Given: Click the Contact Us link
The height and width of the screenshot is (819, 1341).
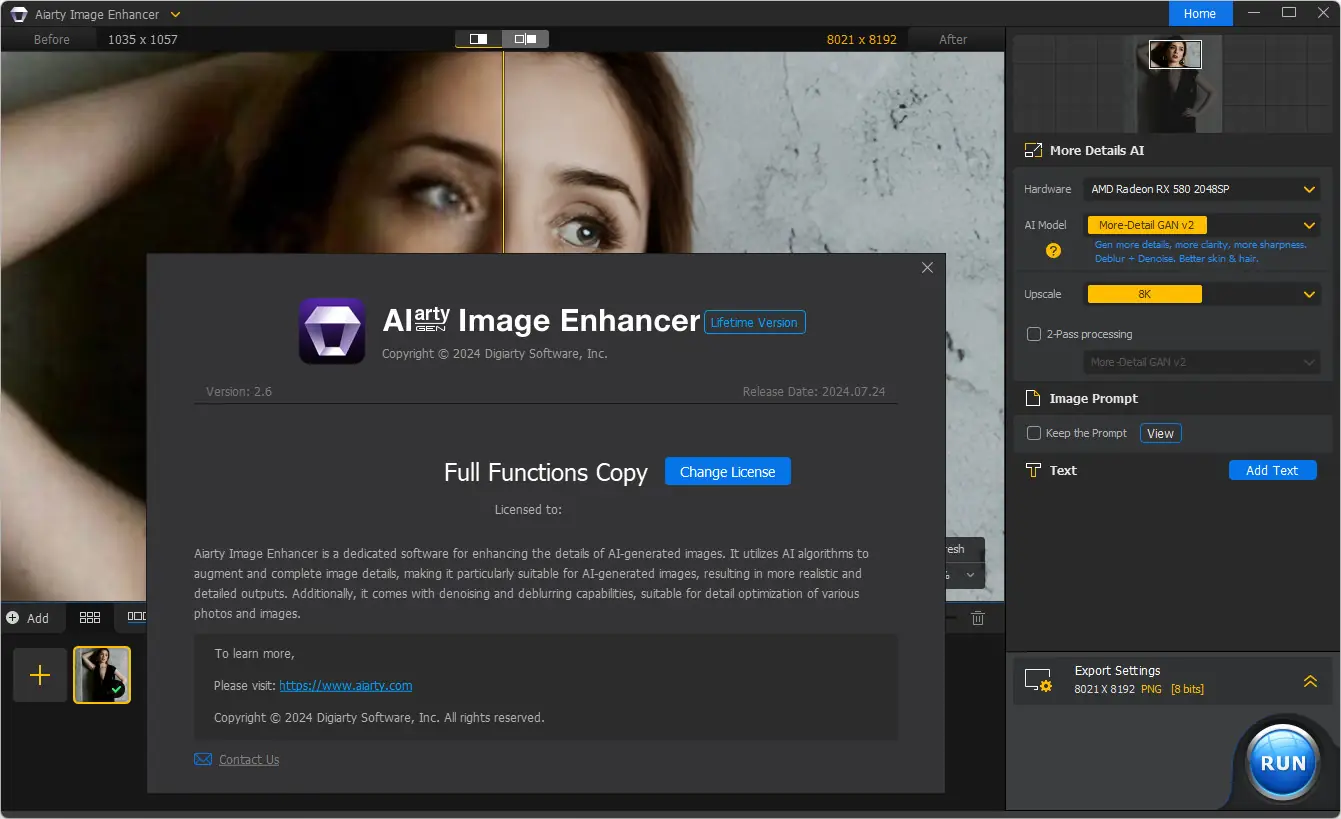Looking at the screenshot, I should (x=249, y=760).
